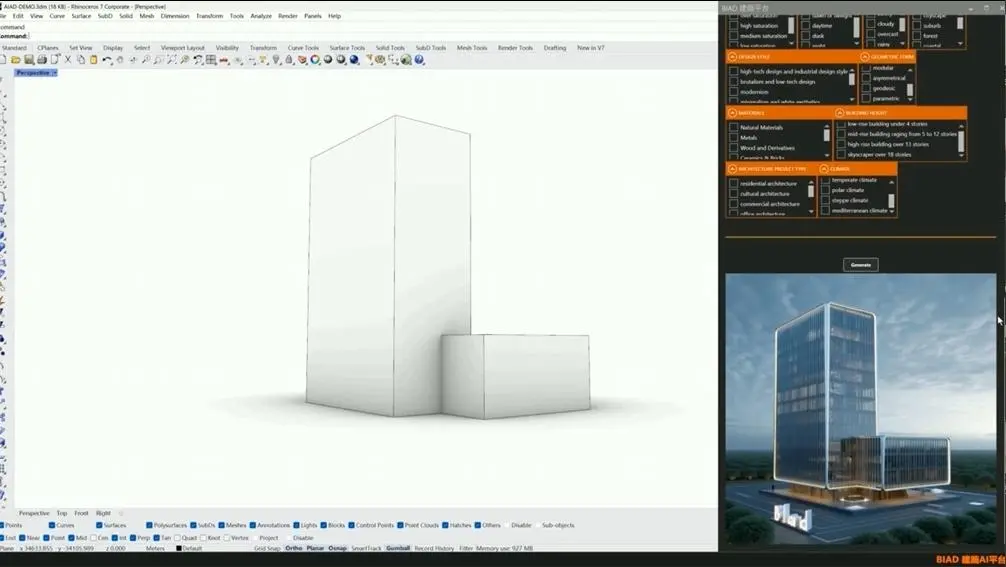Image resolution: width=1006 pixels, height=567 pixels.
Task: Collapse the Design Style section
Action: point(733,57)
